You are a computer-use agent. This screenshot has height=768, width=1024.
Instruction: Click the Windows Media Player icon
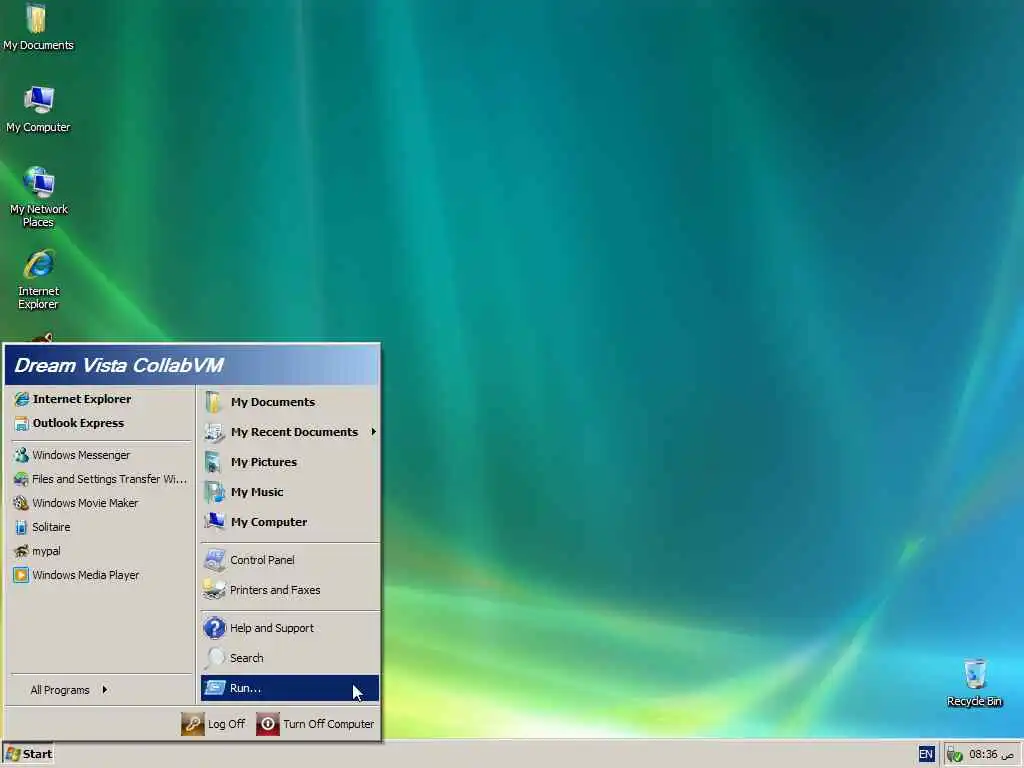point(21,575)
